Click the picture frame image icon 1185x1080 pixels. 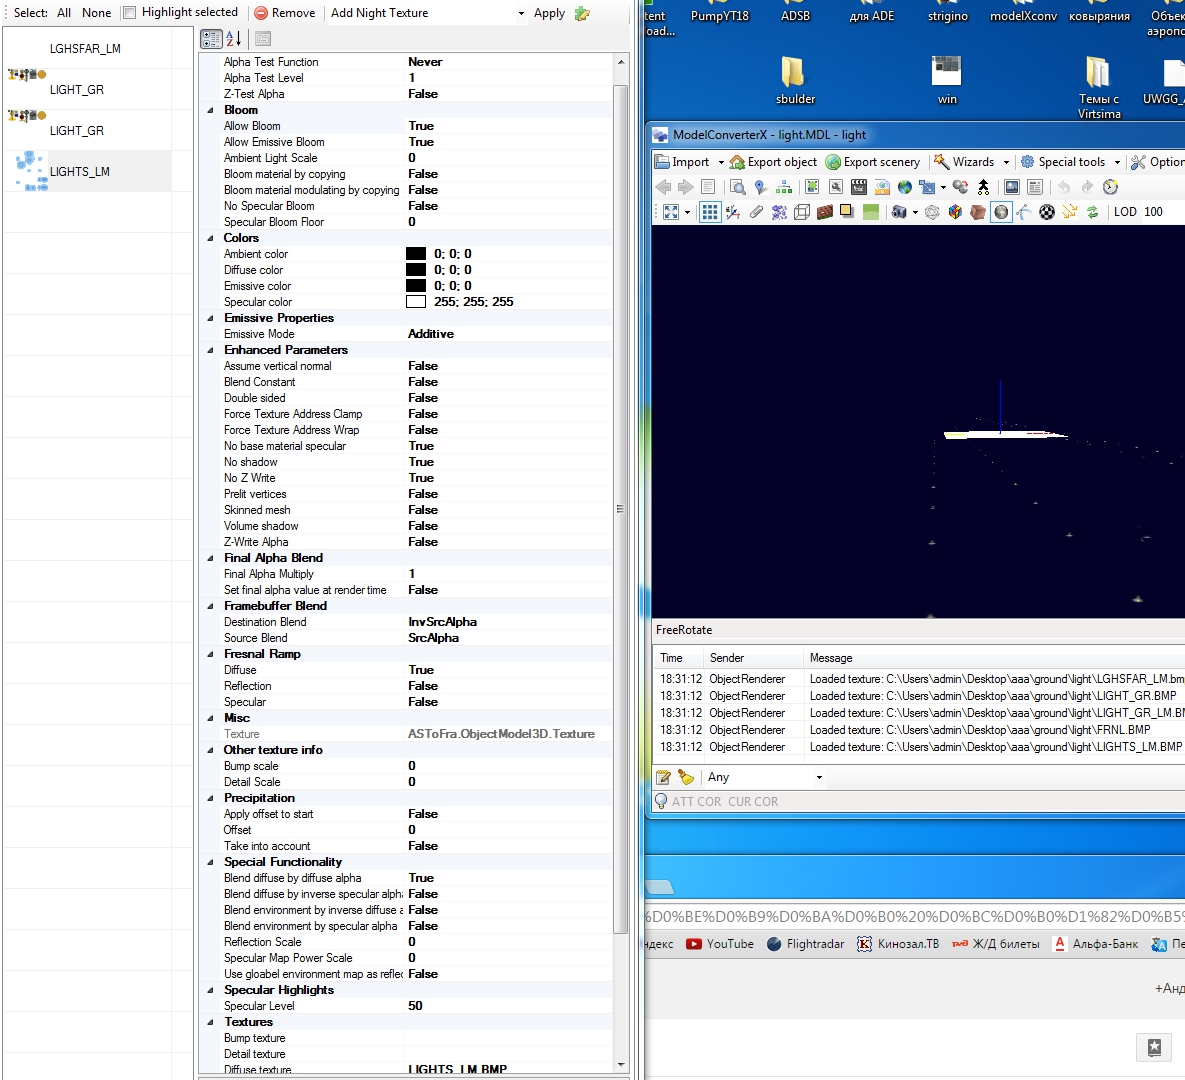[1012, 187]
